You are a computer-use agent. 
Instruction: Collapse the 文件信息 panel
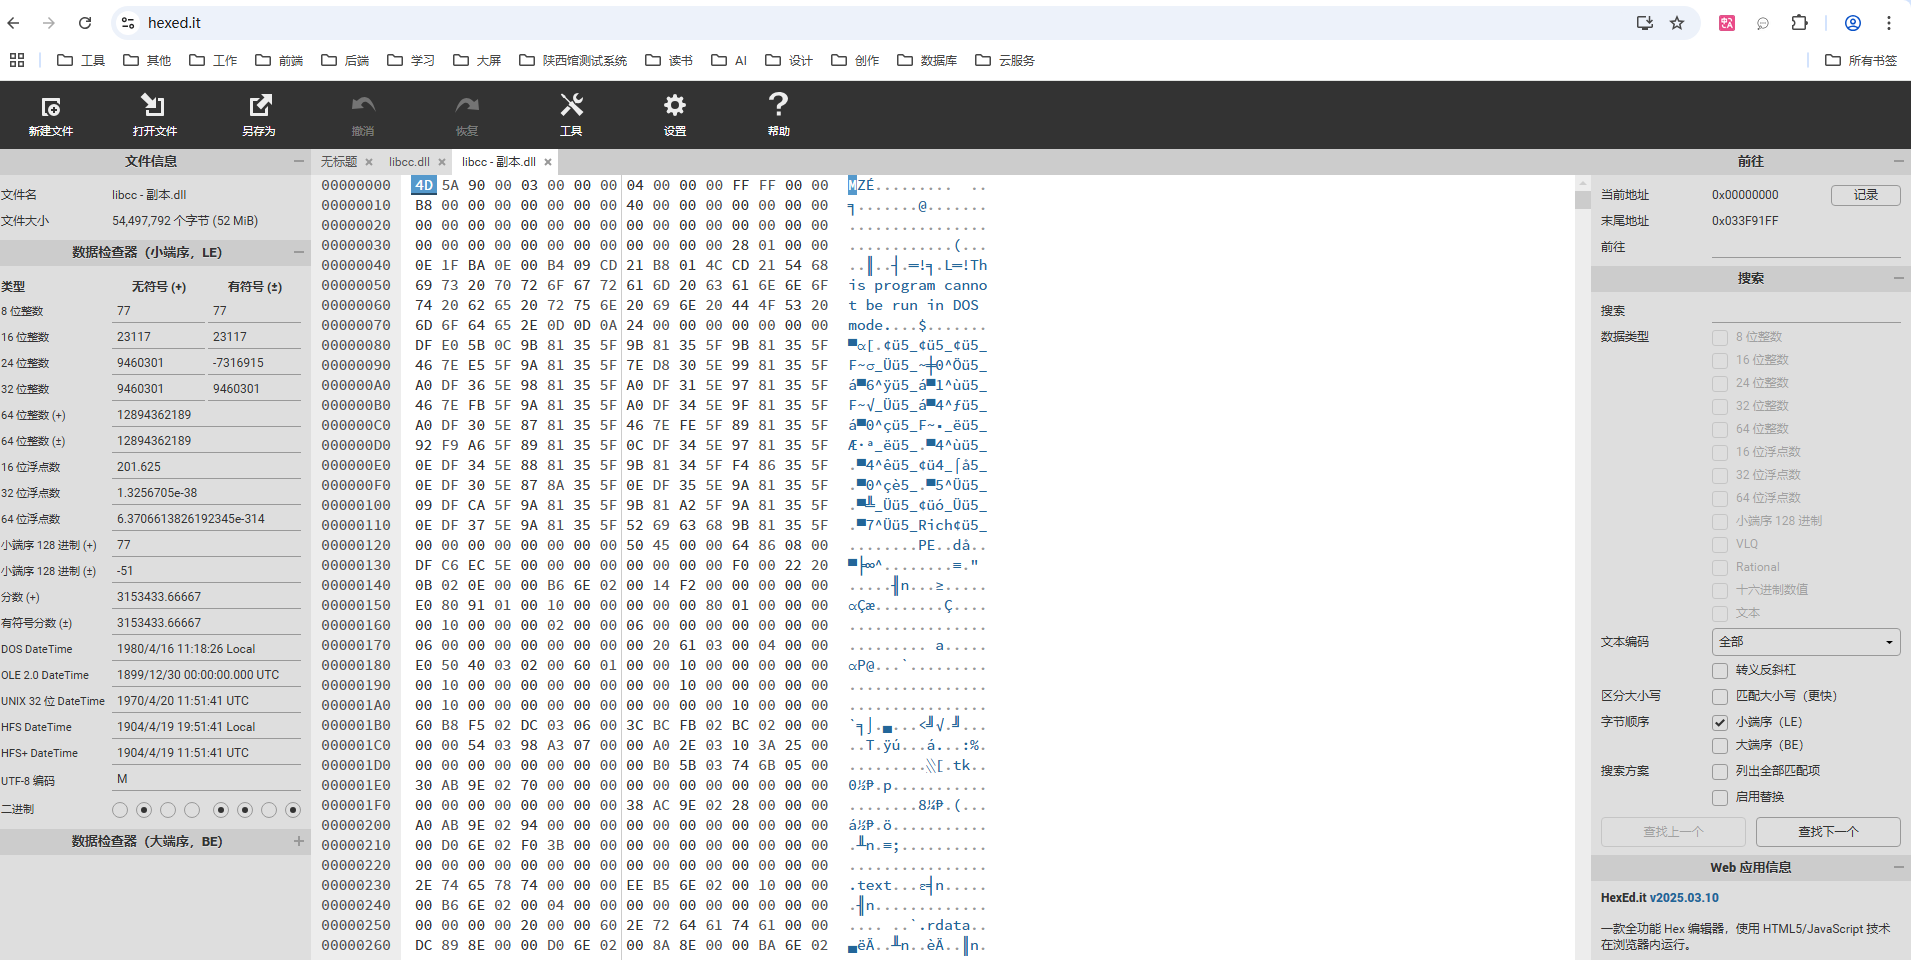[x=298, y=161]
